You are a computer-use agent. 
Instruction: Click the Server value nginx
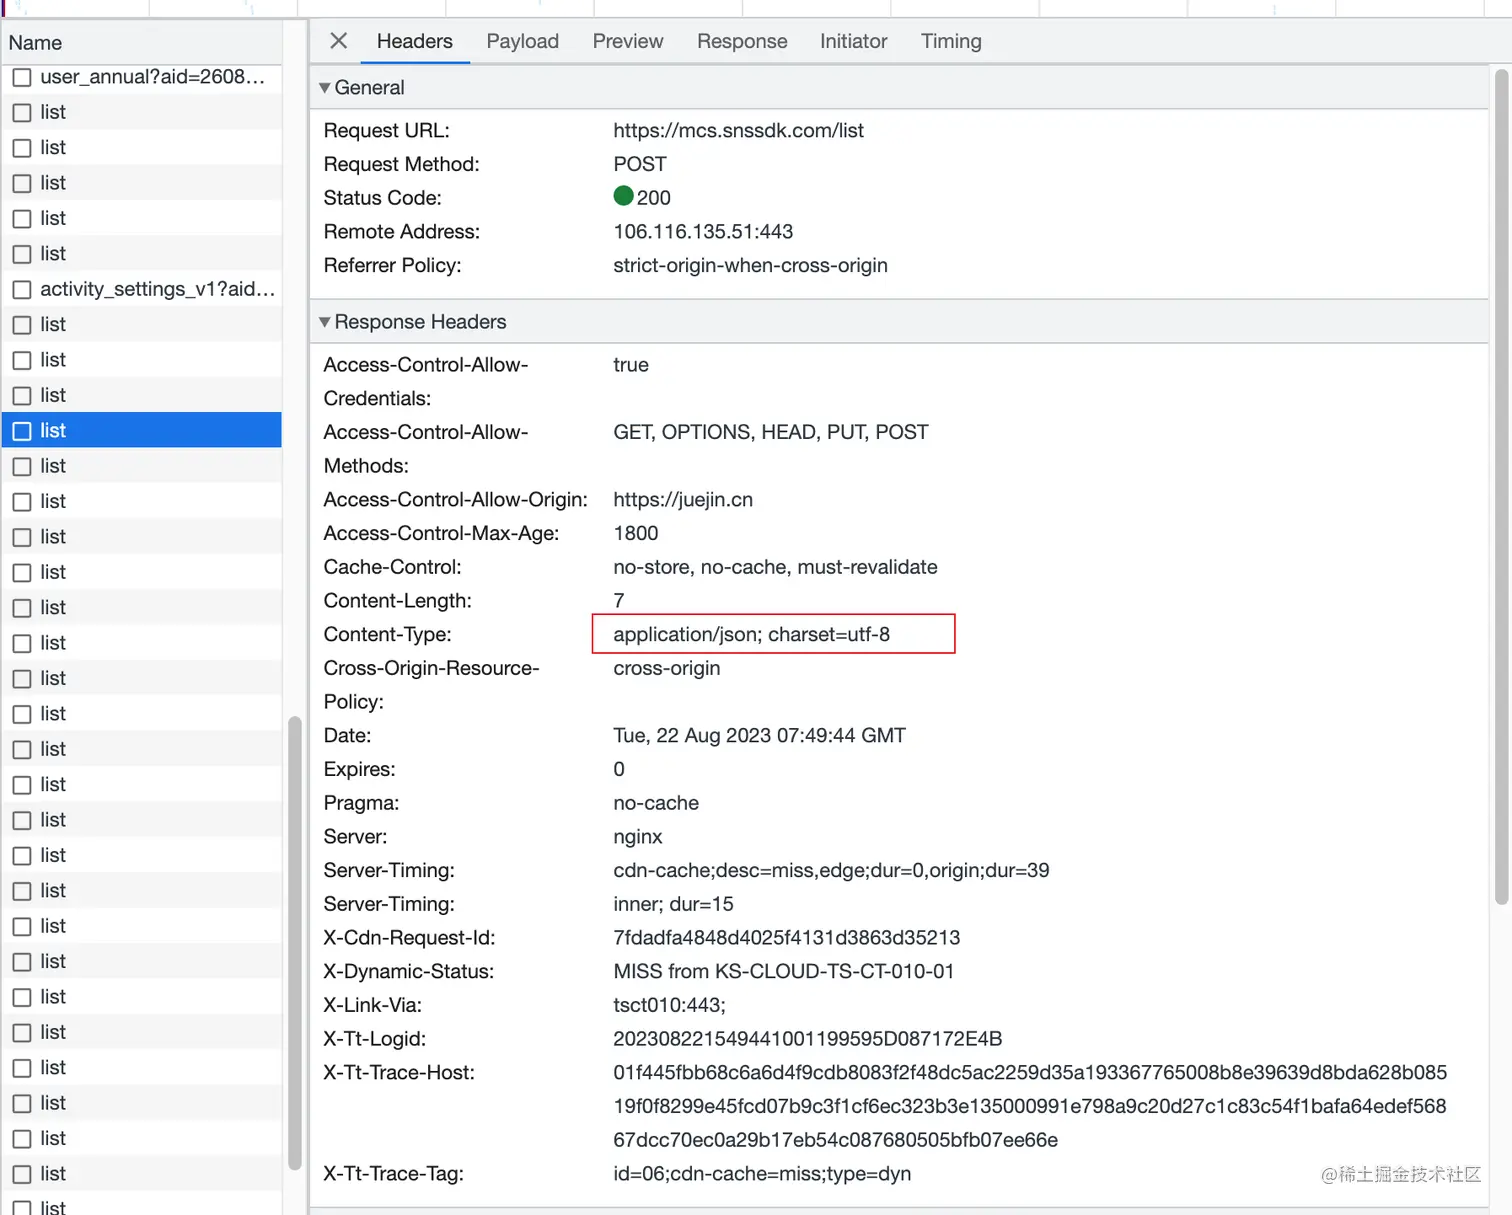click(638, 837)
